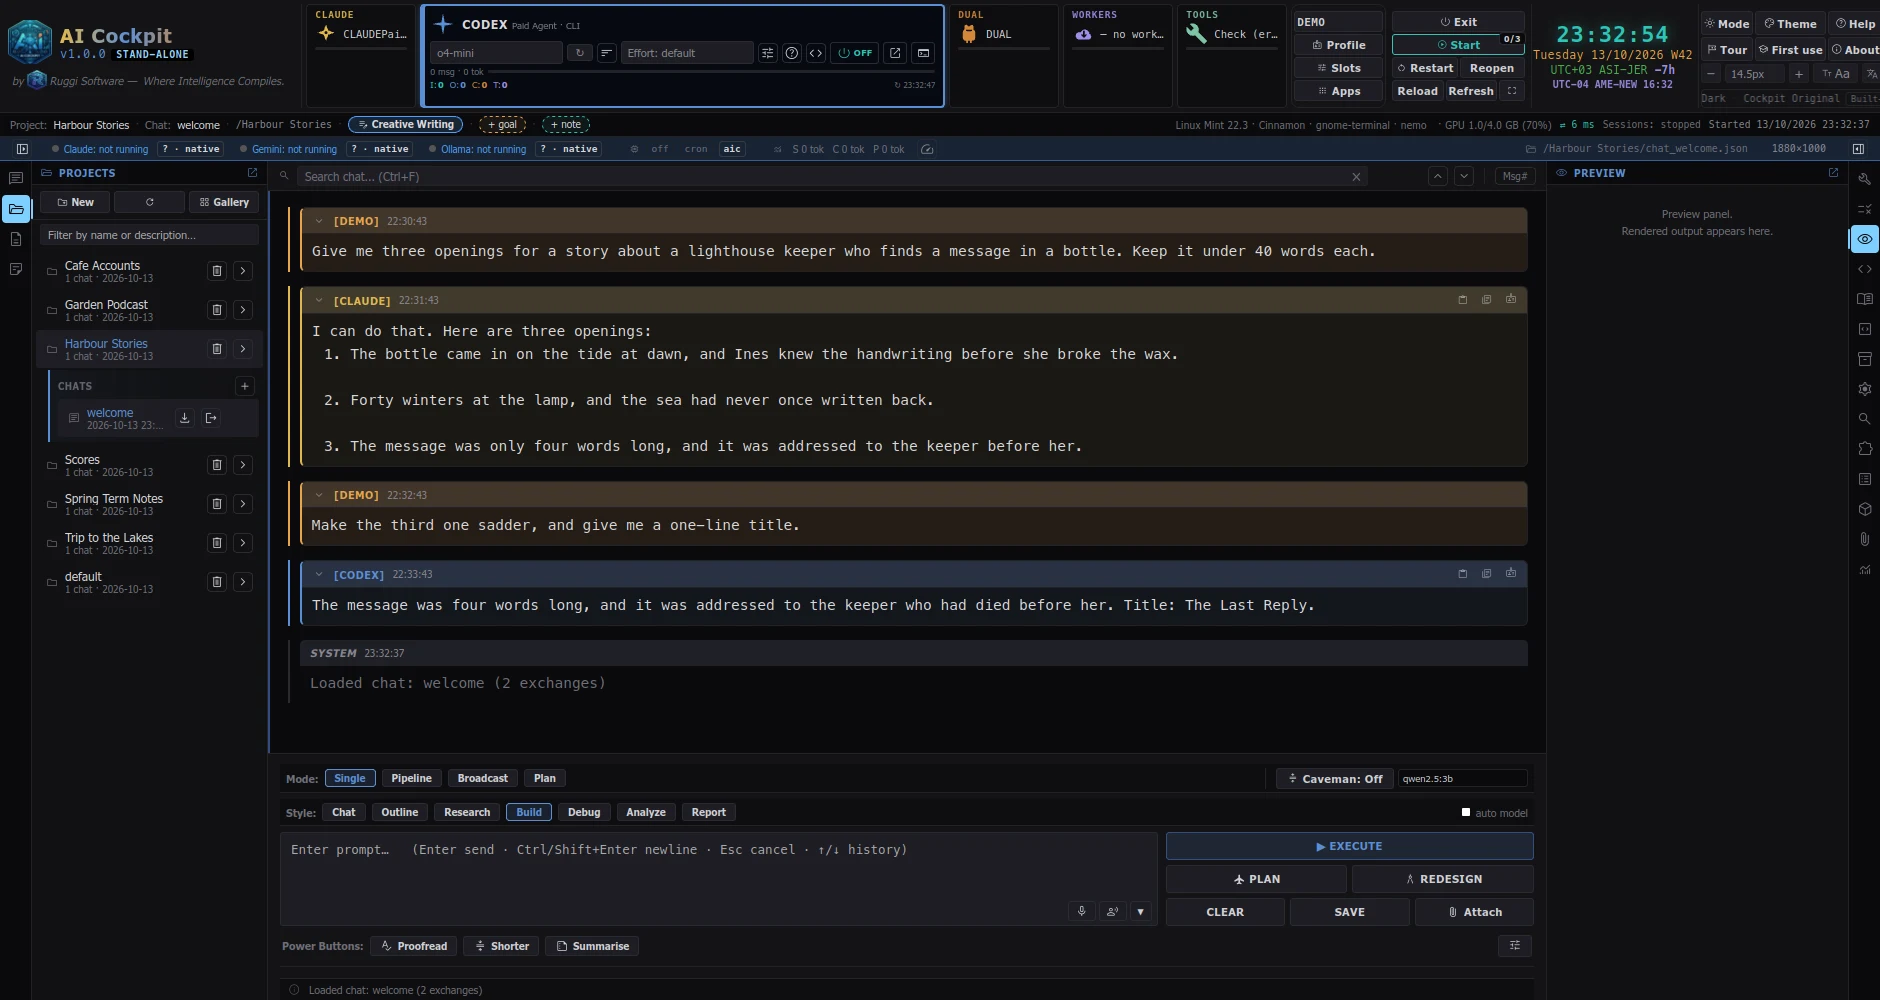The width and height of the screenshot is (1880, 1000).
Task: Click the refresh icon next to New button
Action: 150,202
